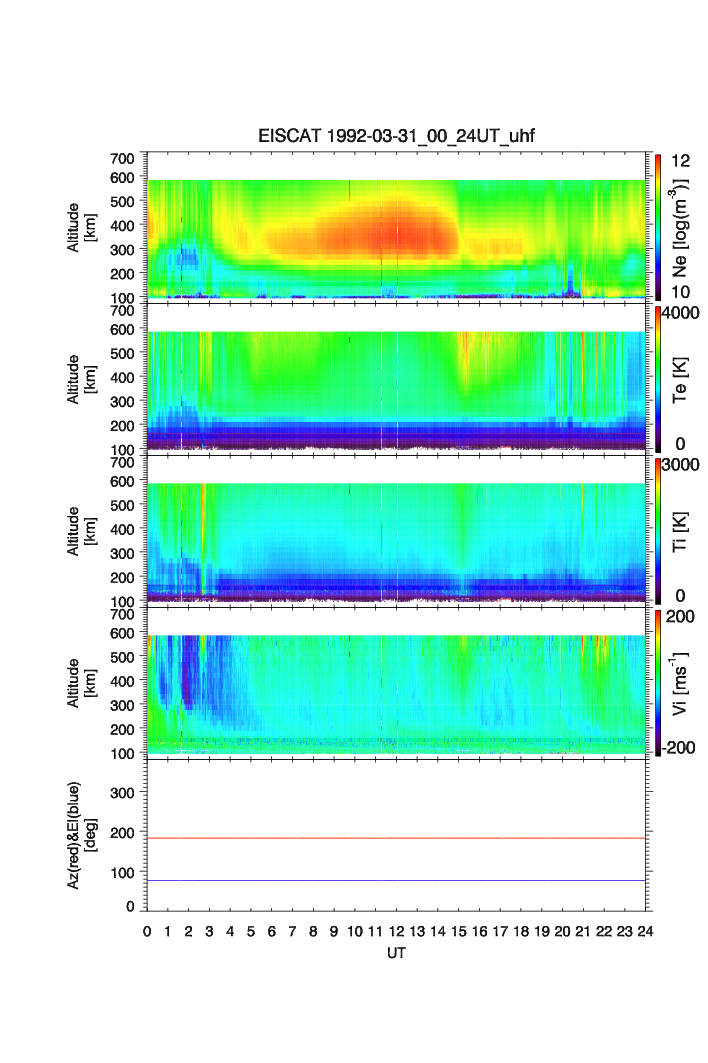Screen dimensions: 708x1063
Task: Click the 0 degree tick in azimuth panel
Action: coord(131,907)
